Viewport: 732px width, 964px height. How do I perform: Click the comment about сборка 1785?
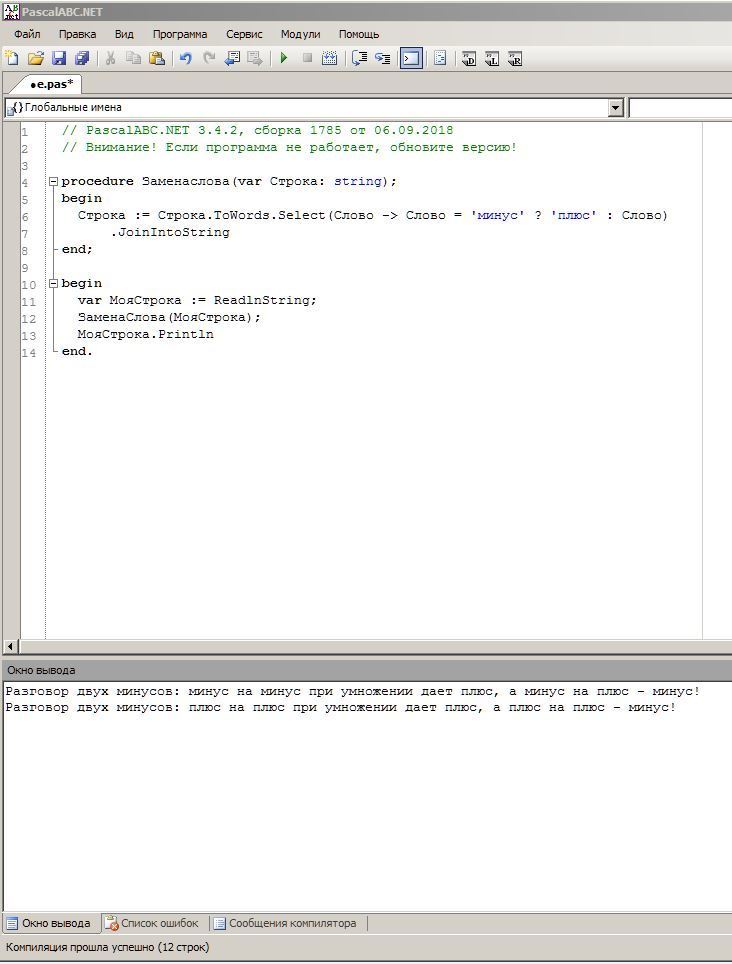coord(258,130)
